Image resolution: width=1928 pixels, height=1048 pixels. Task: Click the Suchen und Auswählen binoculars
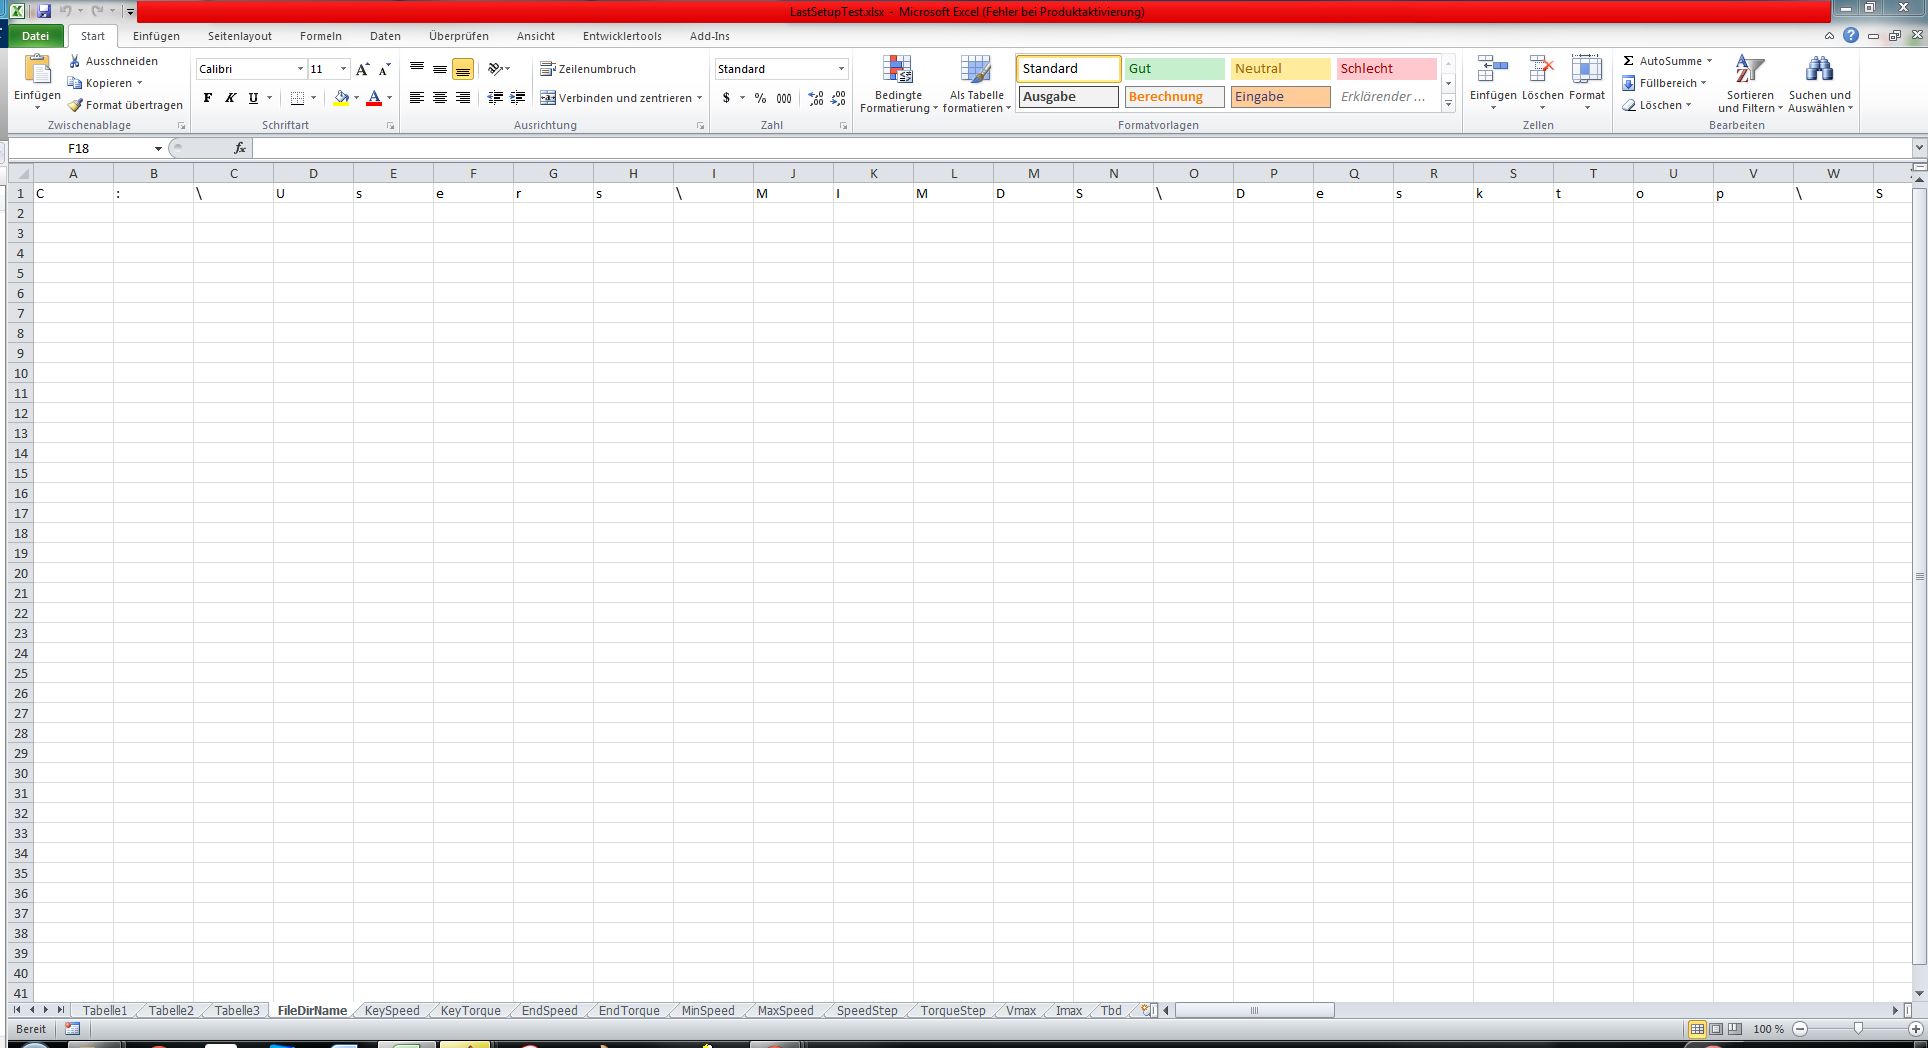pos(1819,70)
